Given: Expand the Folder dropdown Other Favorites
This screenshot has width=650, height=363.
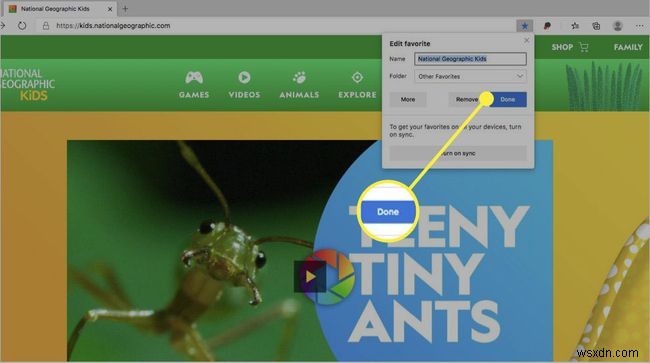Looking at the screenshot, I should [471, 76].
